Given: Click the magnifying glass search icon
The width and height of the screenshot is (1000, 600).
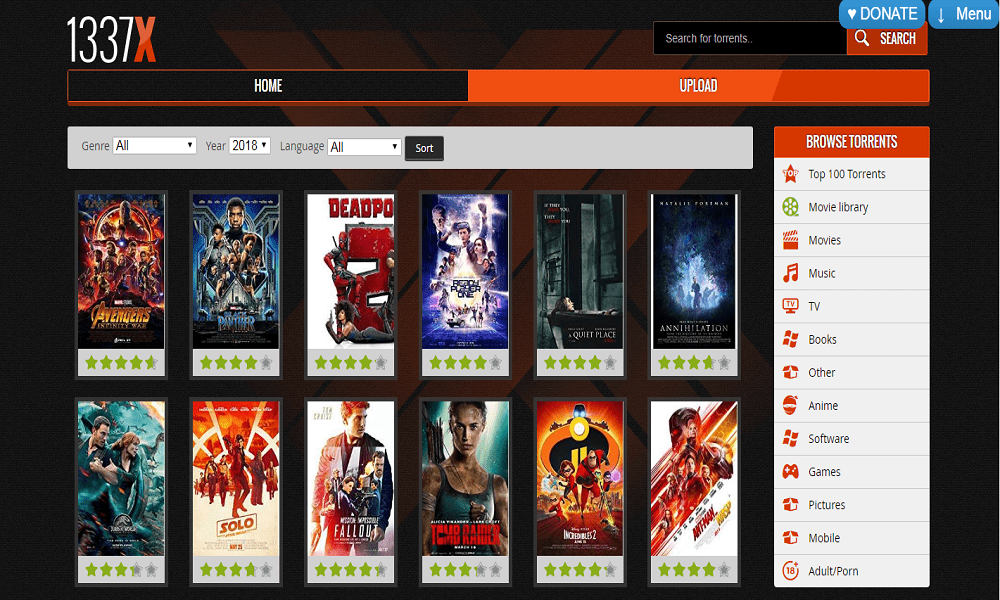Looking at the screenshot, I should click(862, 38).
